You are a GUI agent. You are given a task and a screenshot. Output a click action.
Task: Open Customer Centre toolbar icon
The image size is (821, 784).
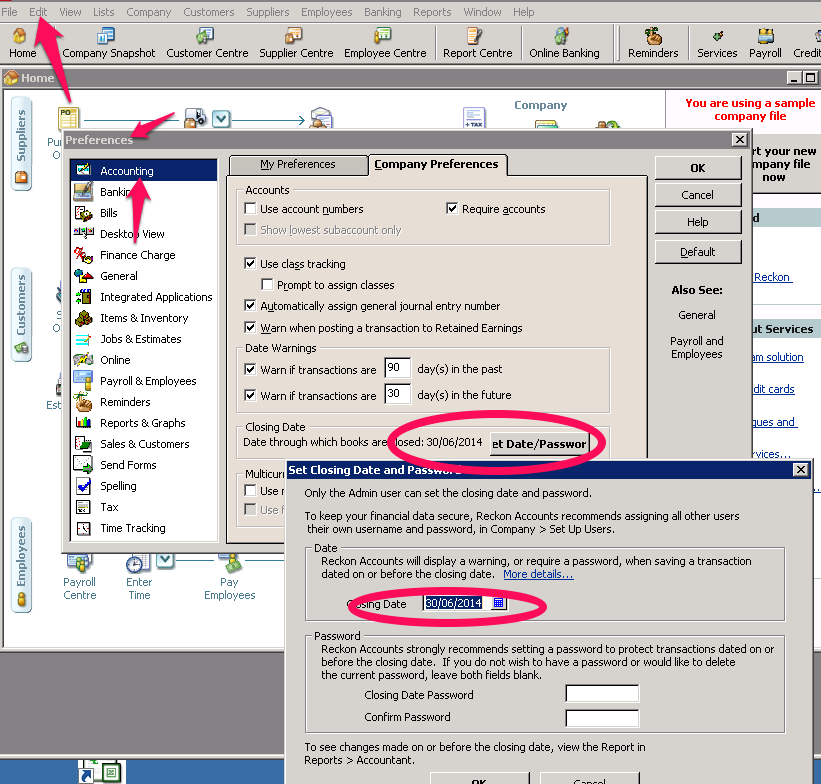pos(207,43)
